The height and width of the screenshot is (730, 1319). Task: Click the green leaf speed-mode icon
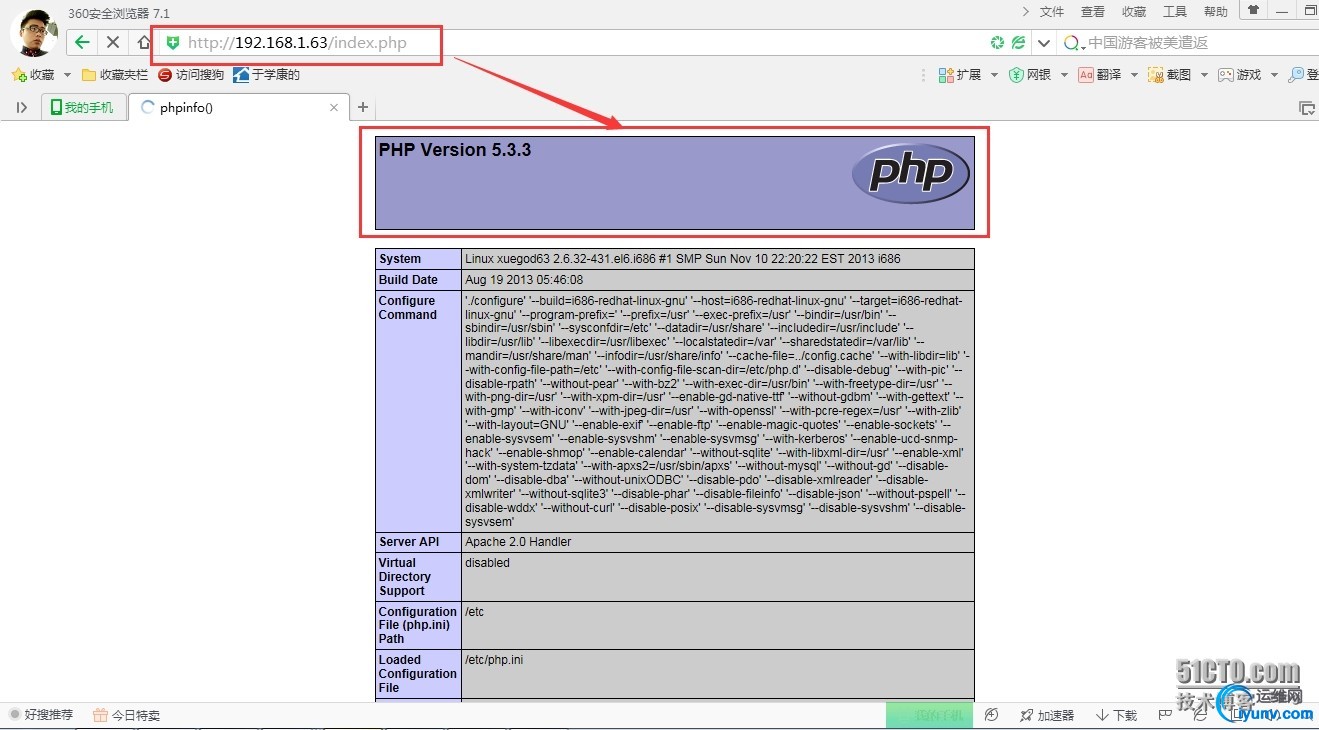click(1018, 43)
